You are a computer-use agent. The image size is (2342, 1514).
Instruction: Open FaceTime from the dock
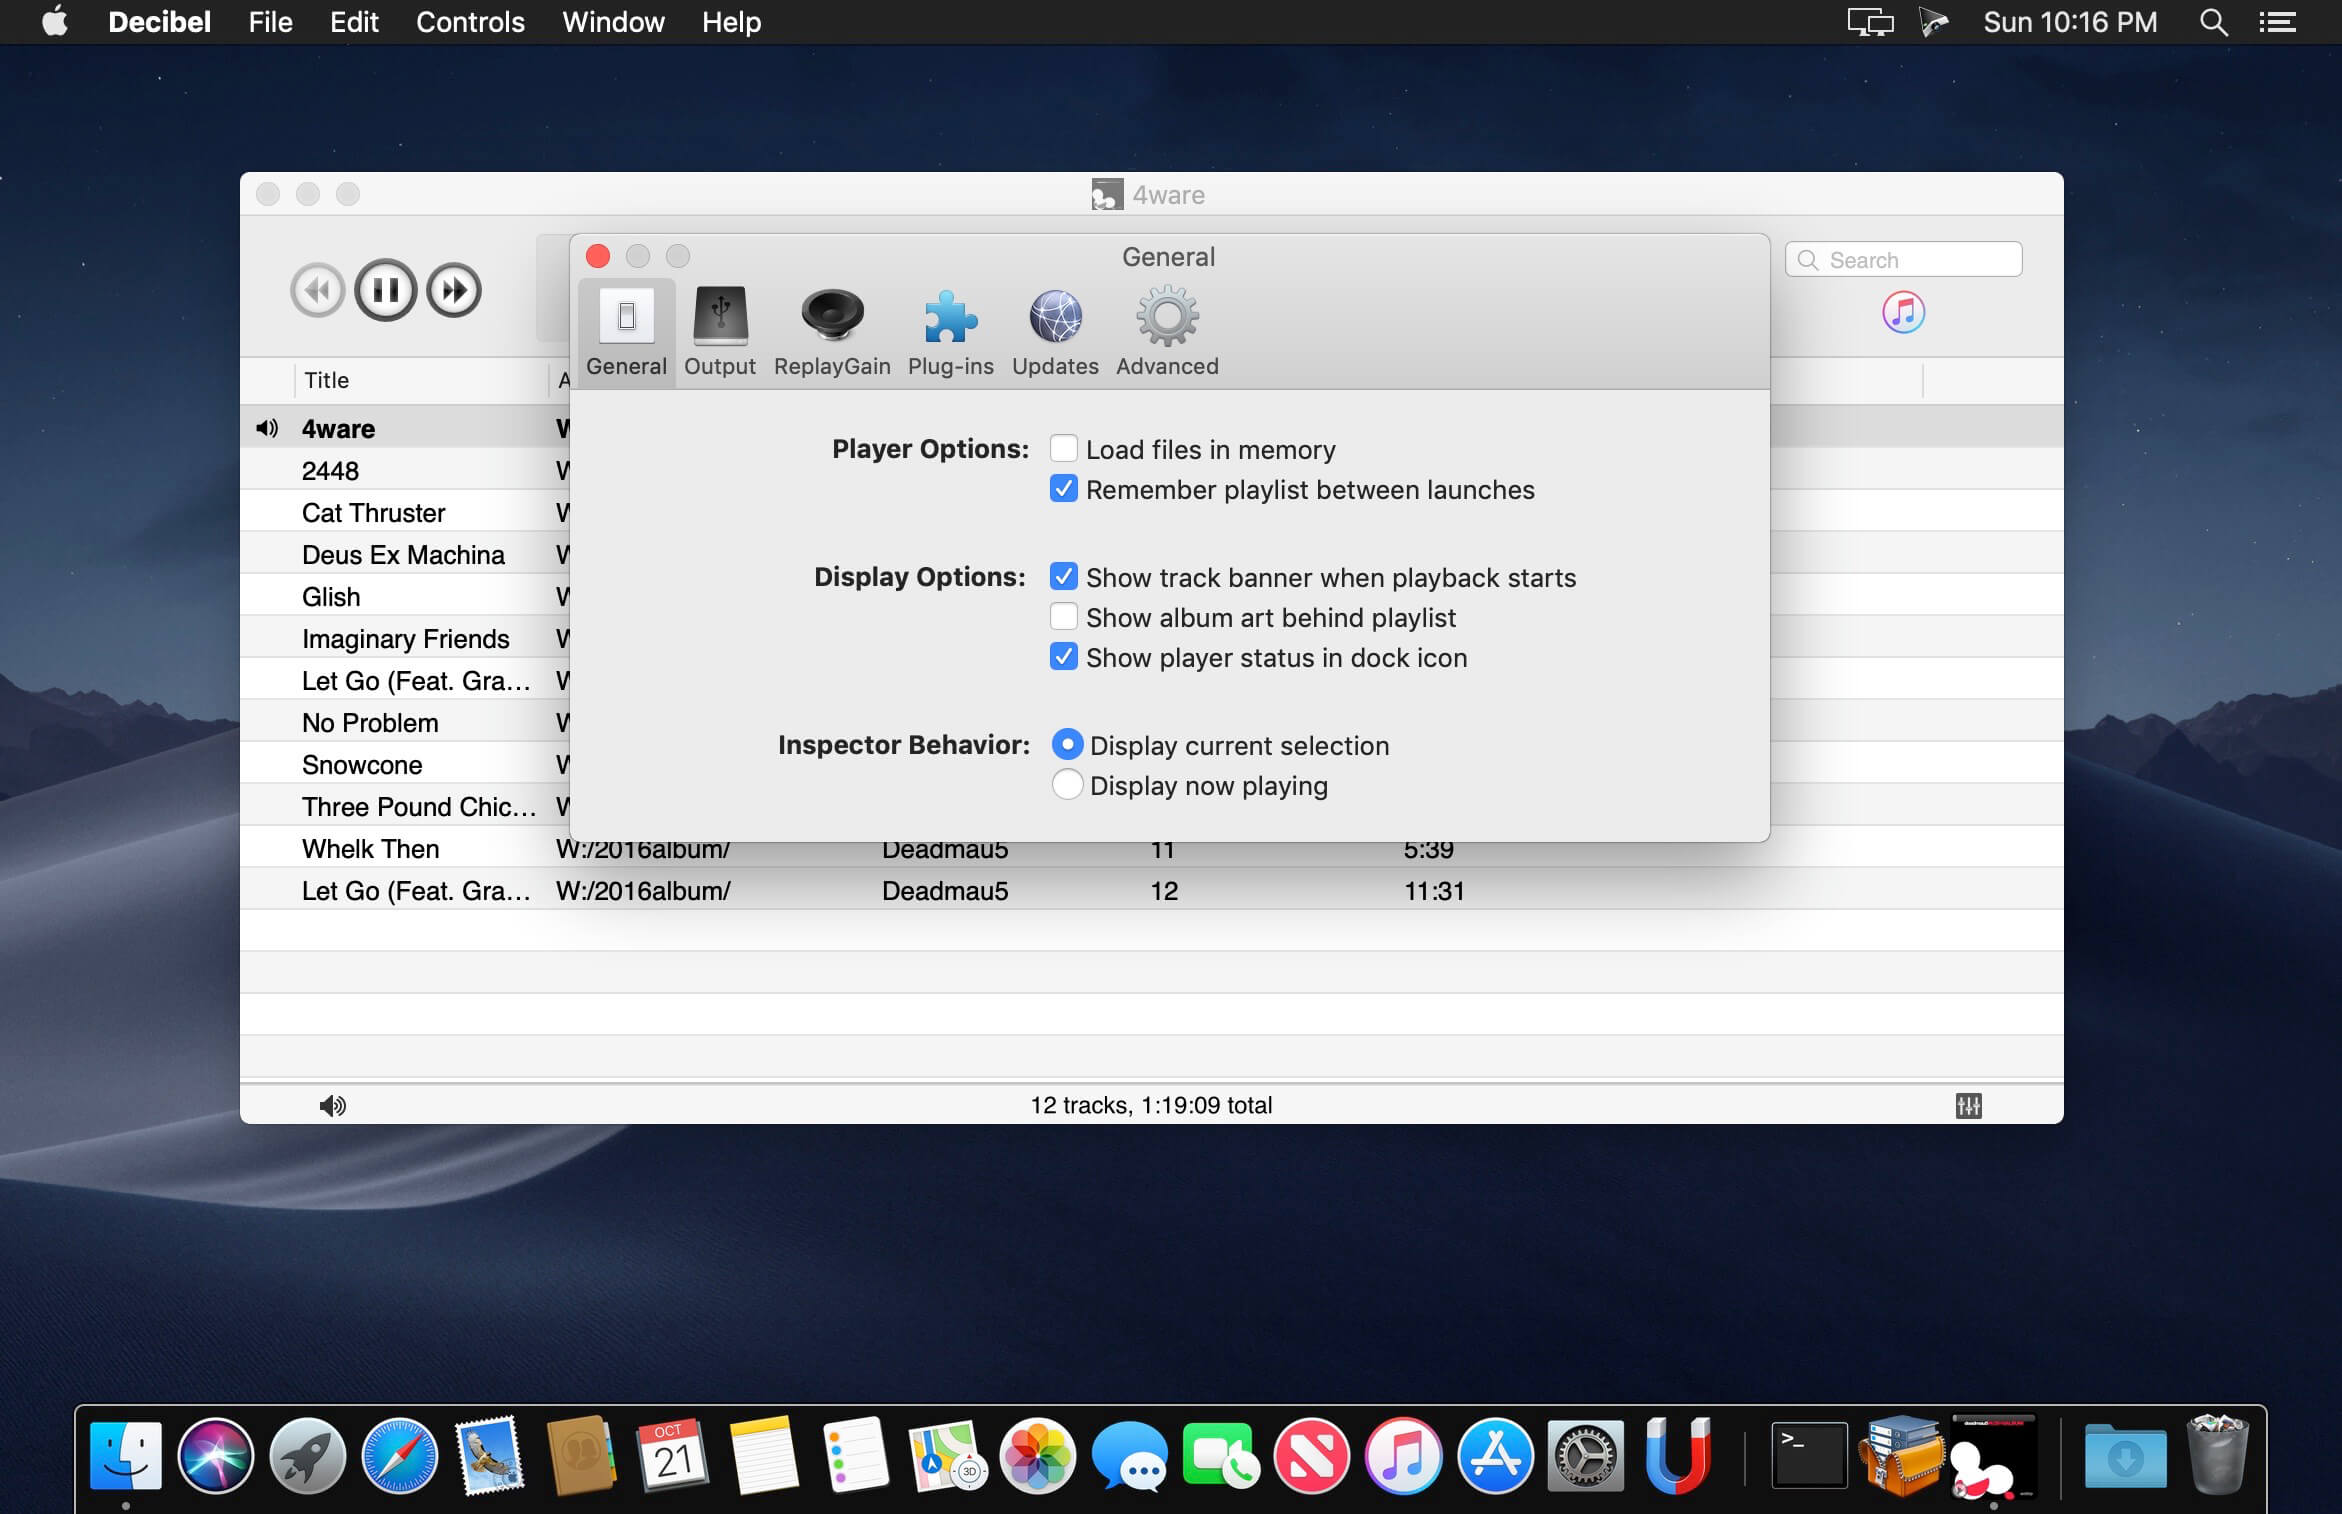coord(1220,1455)
